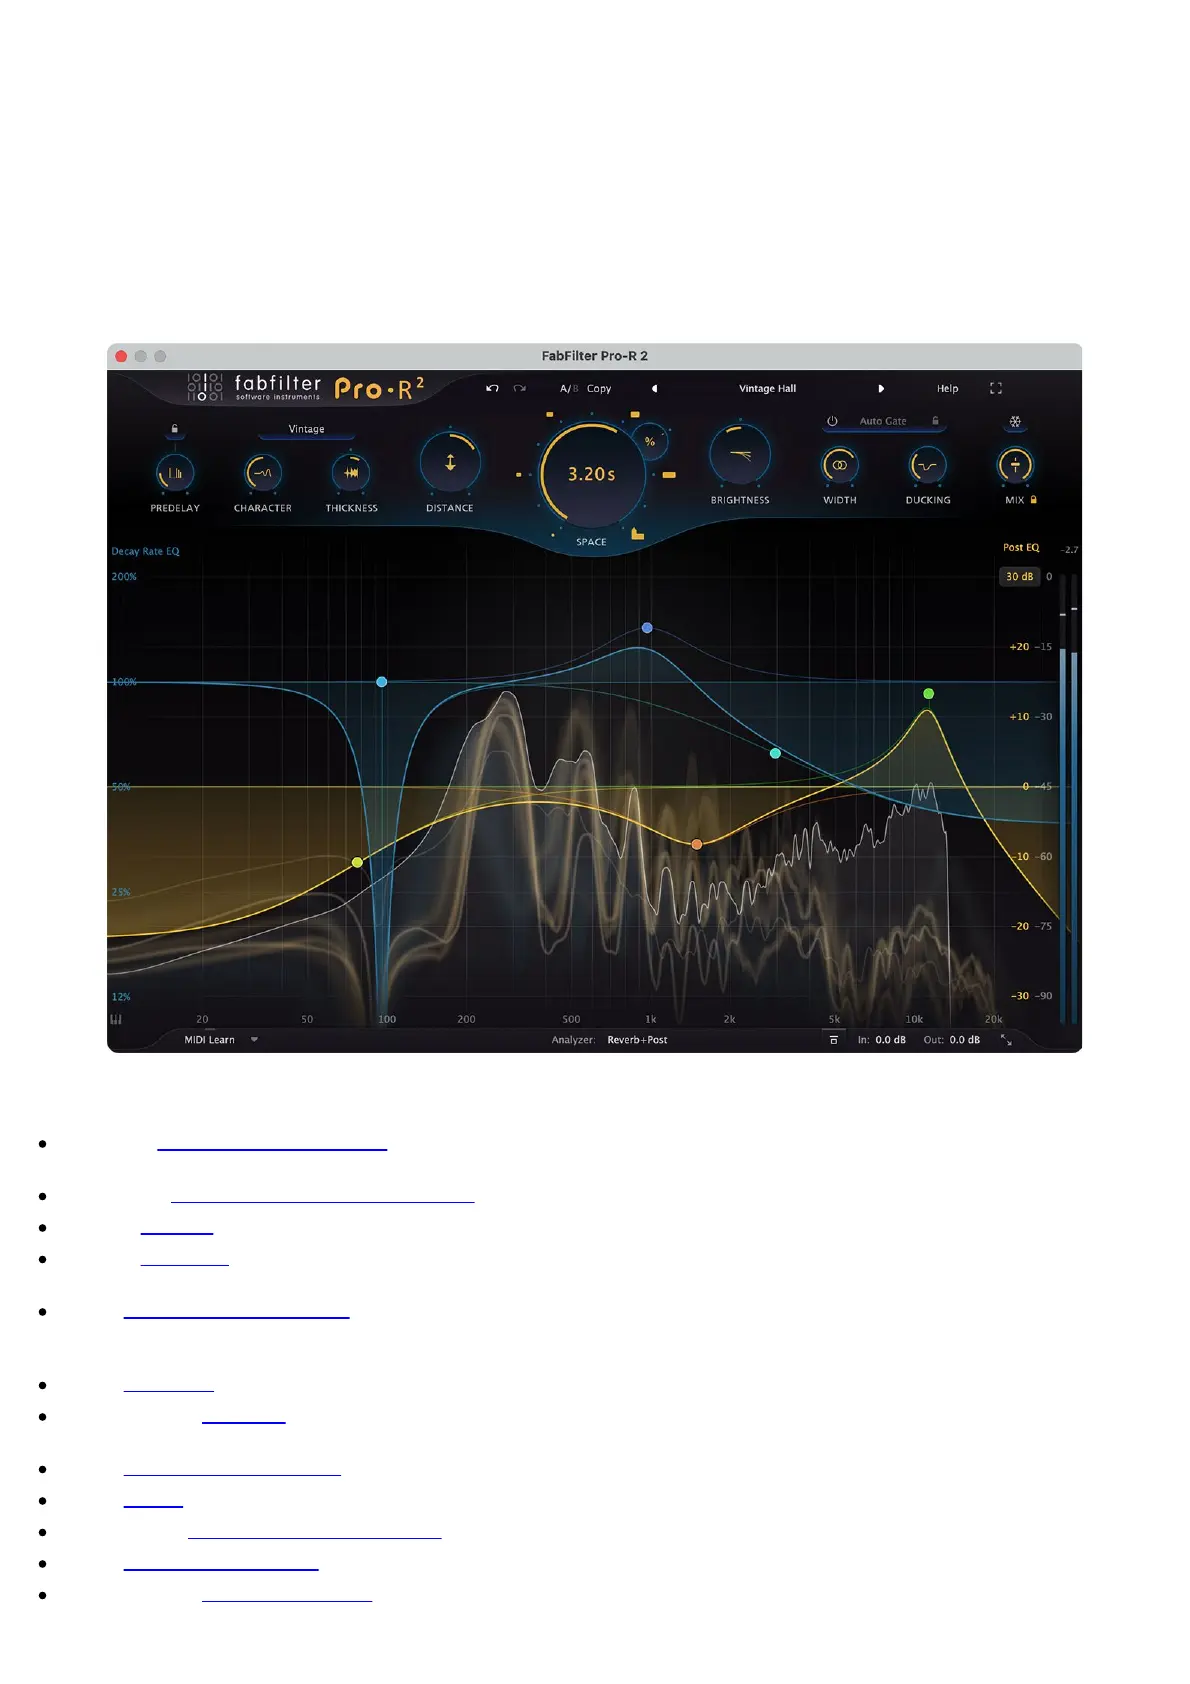This screenshot has height=1684, width=1190.
Task: Click the Distance knob
Action: tap(450, 463)
